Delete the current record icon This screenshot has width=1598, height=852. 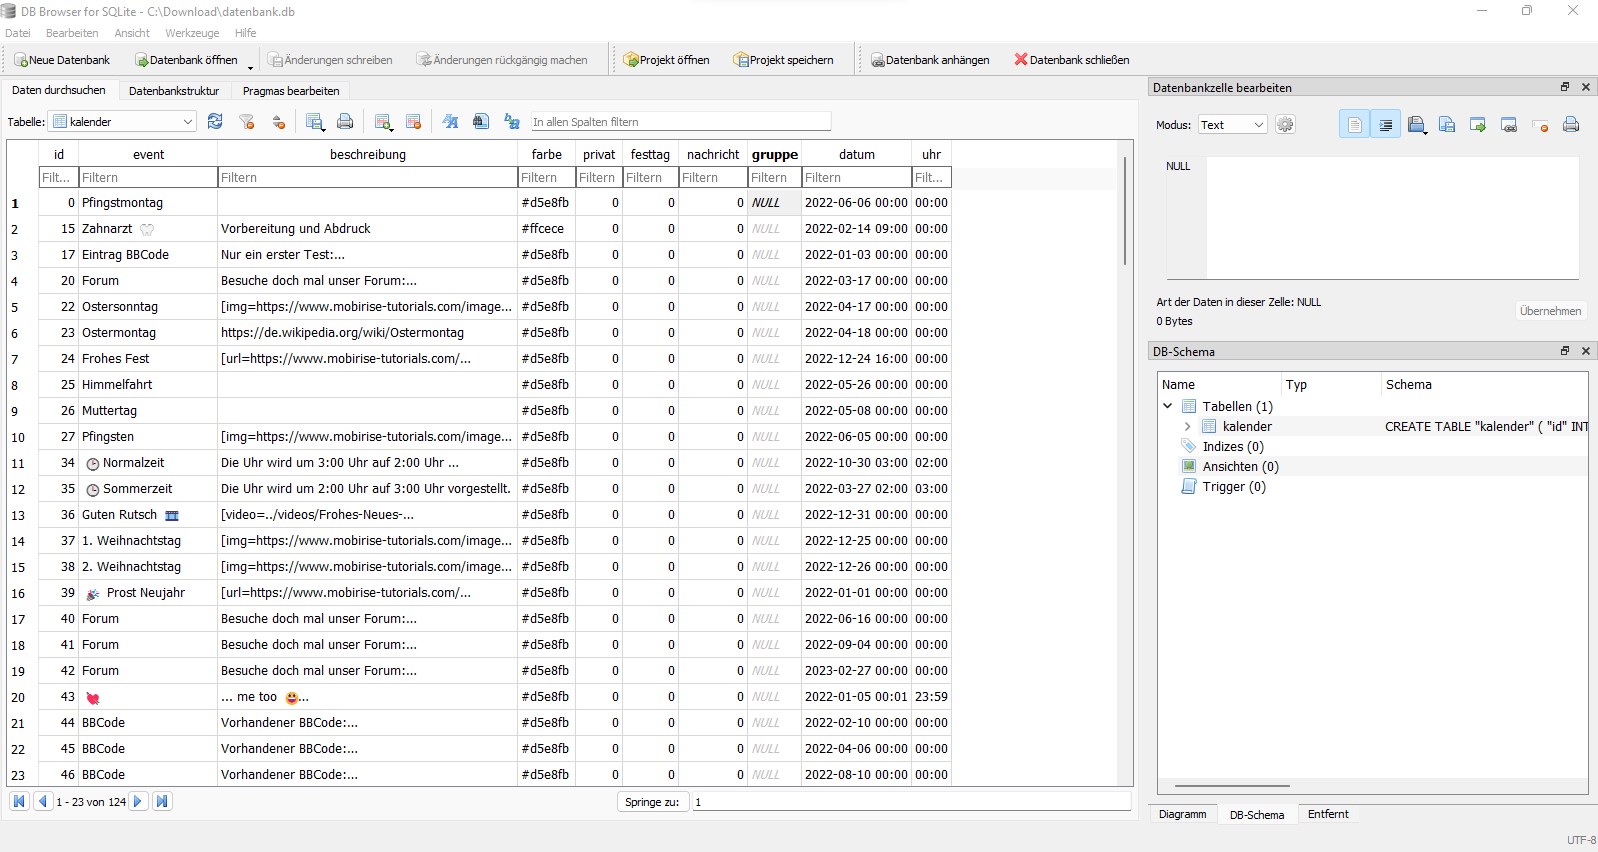tap(413, 122)
